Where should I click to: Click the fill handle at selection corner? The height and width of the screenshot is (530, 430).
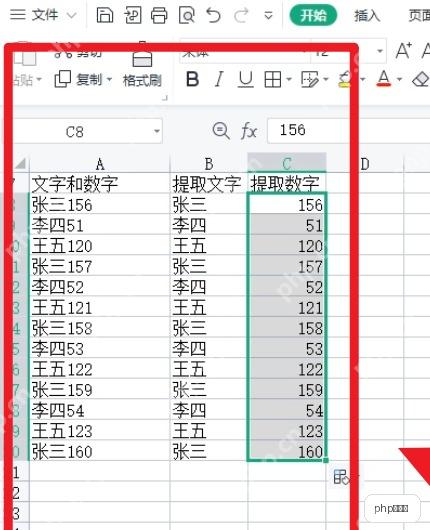point(326,460)
